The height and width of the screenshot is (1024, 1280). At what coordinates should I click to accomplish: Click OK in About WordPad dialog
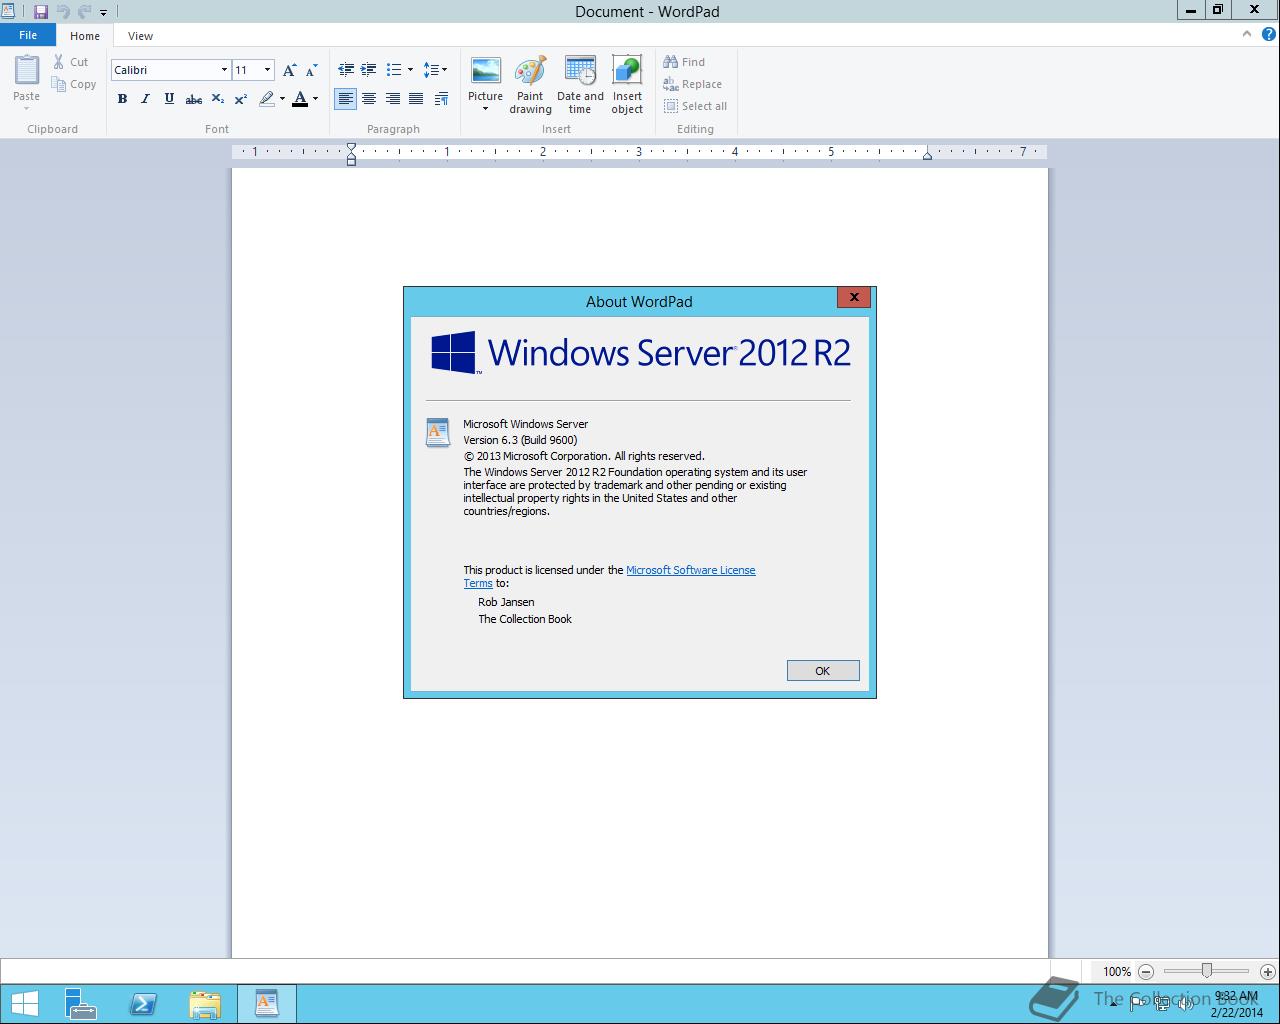click(x=823, y=671)
